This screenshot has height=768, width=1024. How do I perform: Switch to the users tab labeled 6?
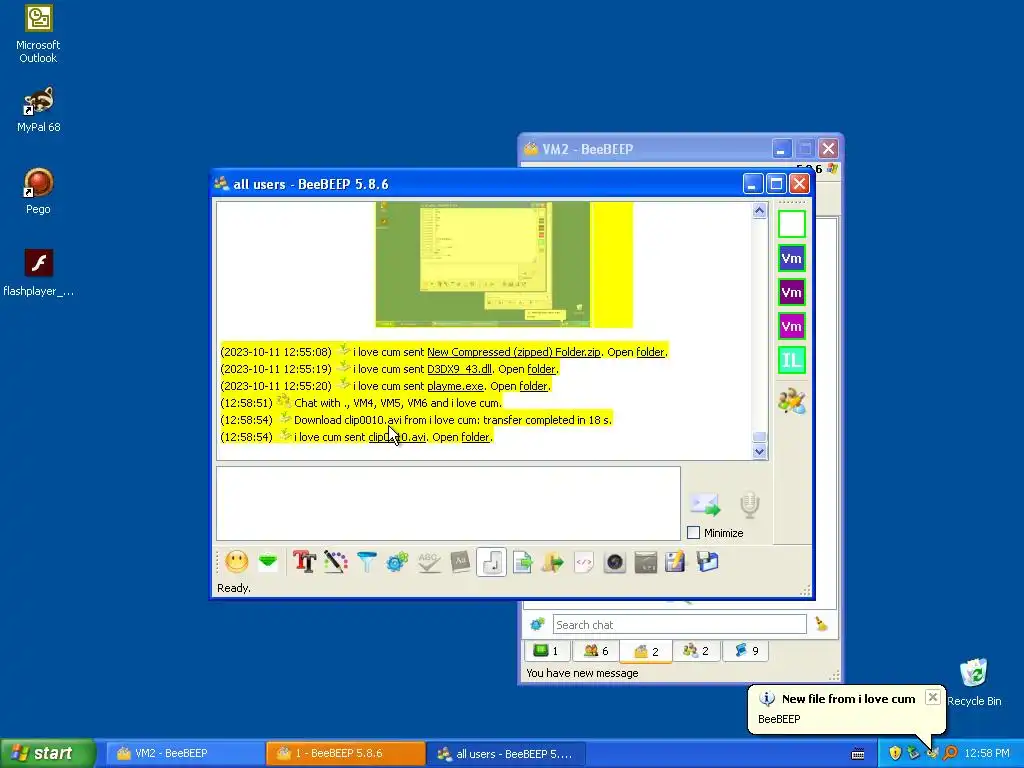[x=596, y=650]
